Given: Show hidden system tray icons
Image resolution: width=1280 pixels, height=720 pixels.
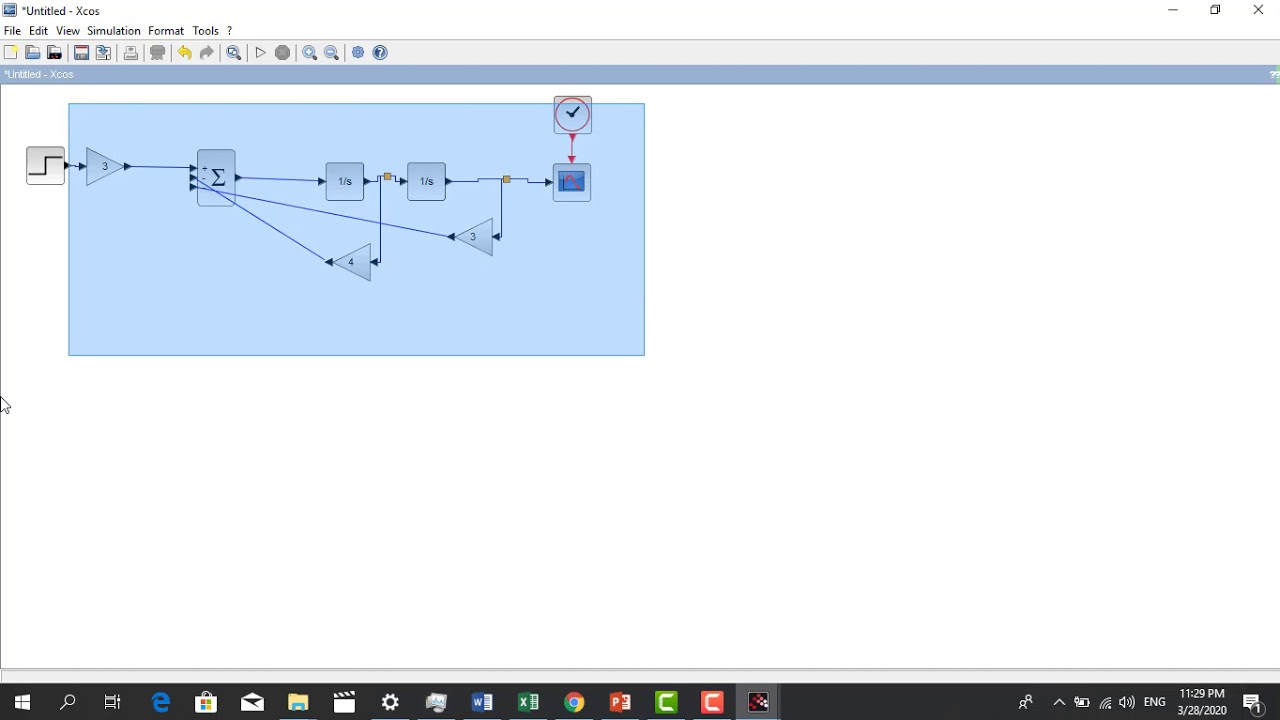Looking at the screenshot, I should 1059,703.
